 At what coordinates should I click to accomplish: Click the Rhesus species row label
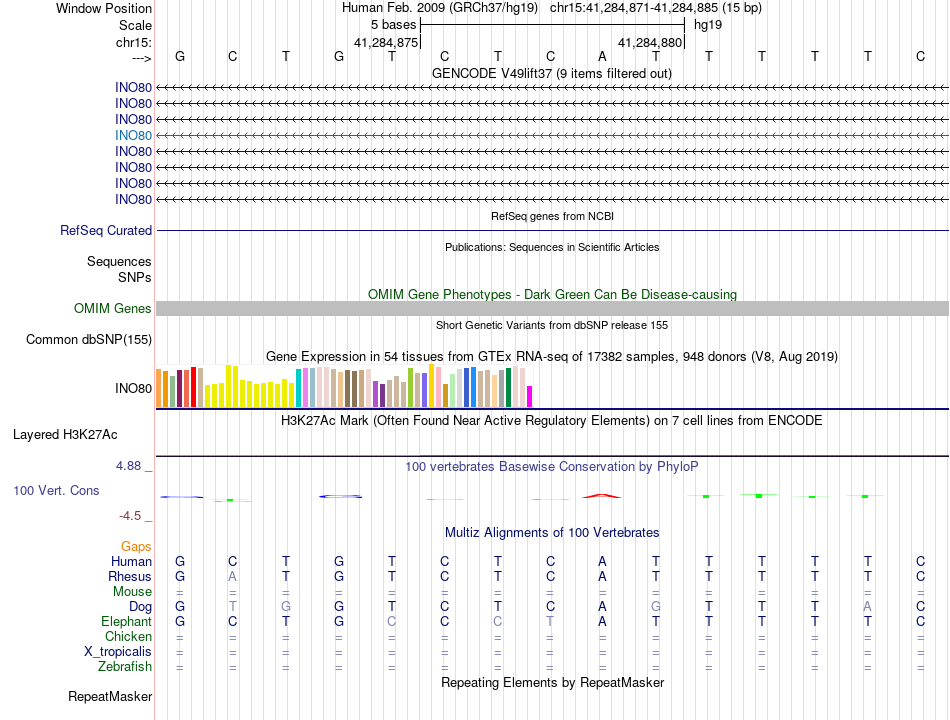pos(130,576)
